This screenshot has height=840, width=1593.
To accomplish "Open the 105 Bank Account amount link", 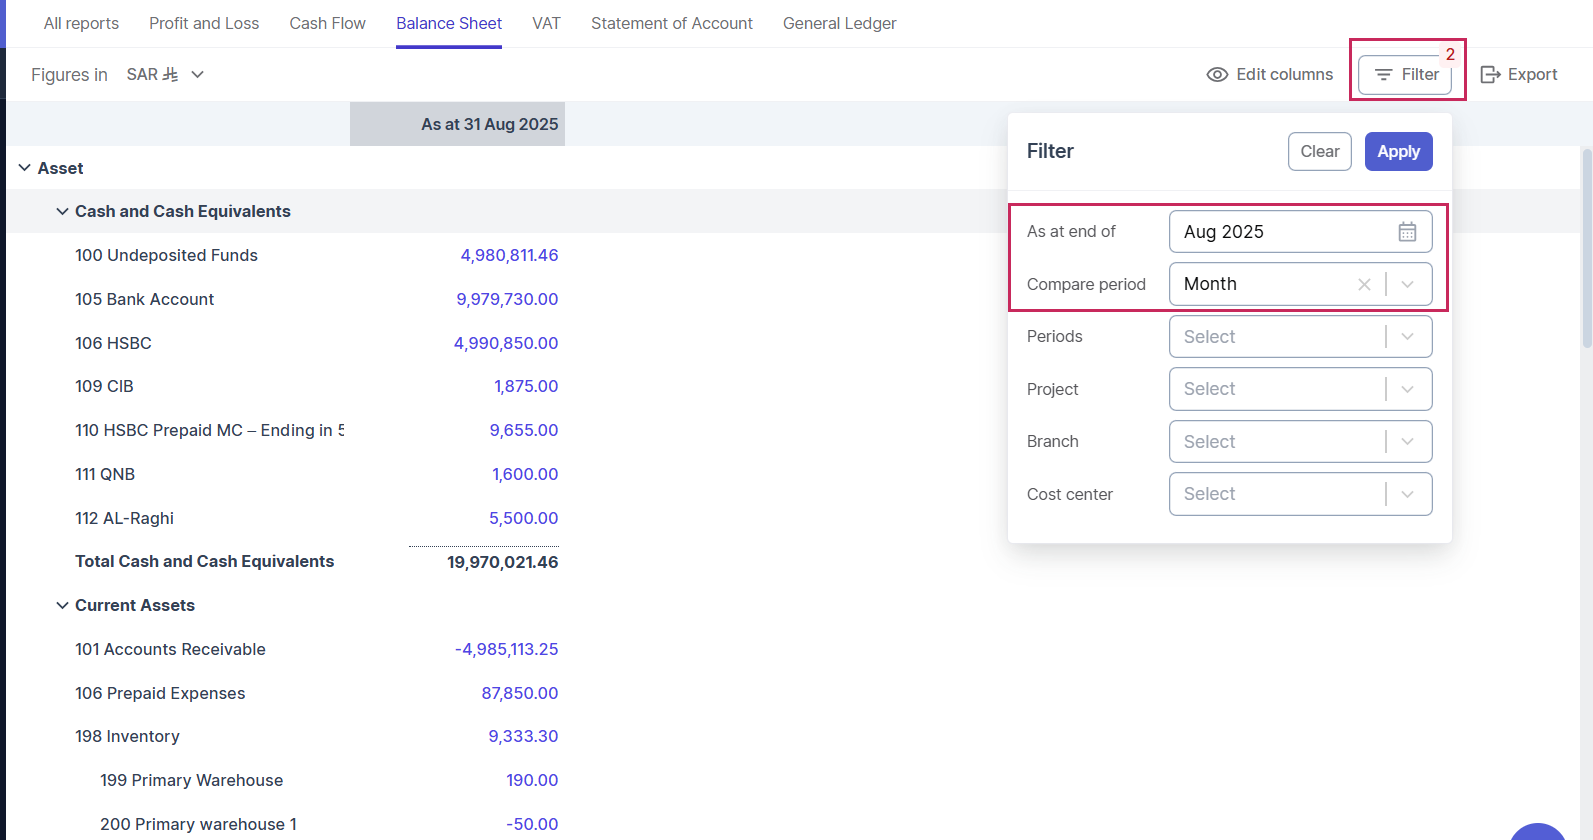I will (507, 299).
